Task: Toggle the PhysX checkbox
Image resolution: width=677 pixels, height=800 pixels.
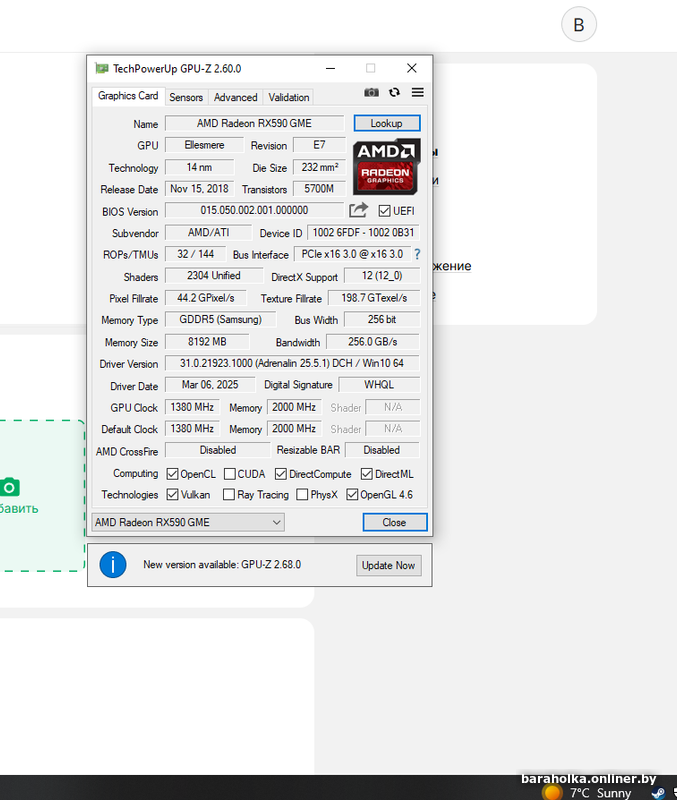Action: 302,494
